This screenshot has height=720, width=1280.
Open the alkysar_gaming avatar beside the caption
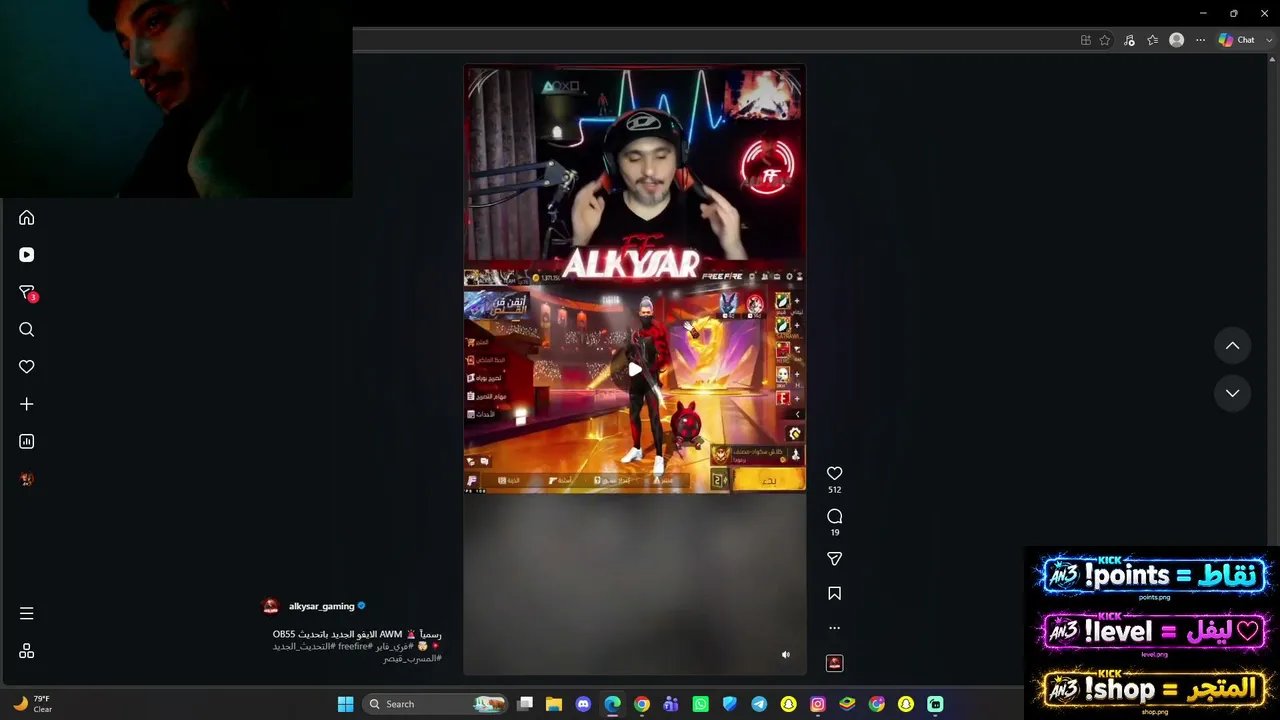tap(270, 606)
